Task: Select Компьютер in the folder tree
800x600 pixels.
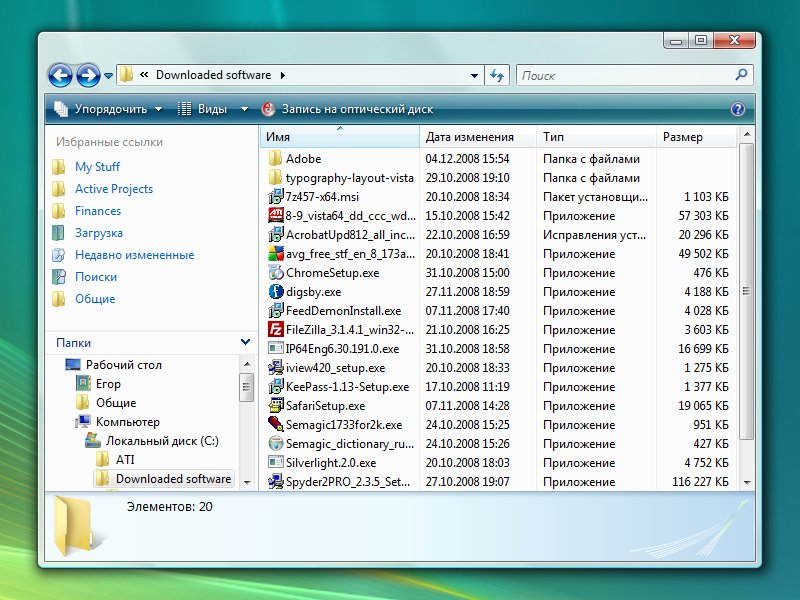Action: pyautogui.click(x=128, y=422)
